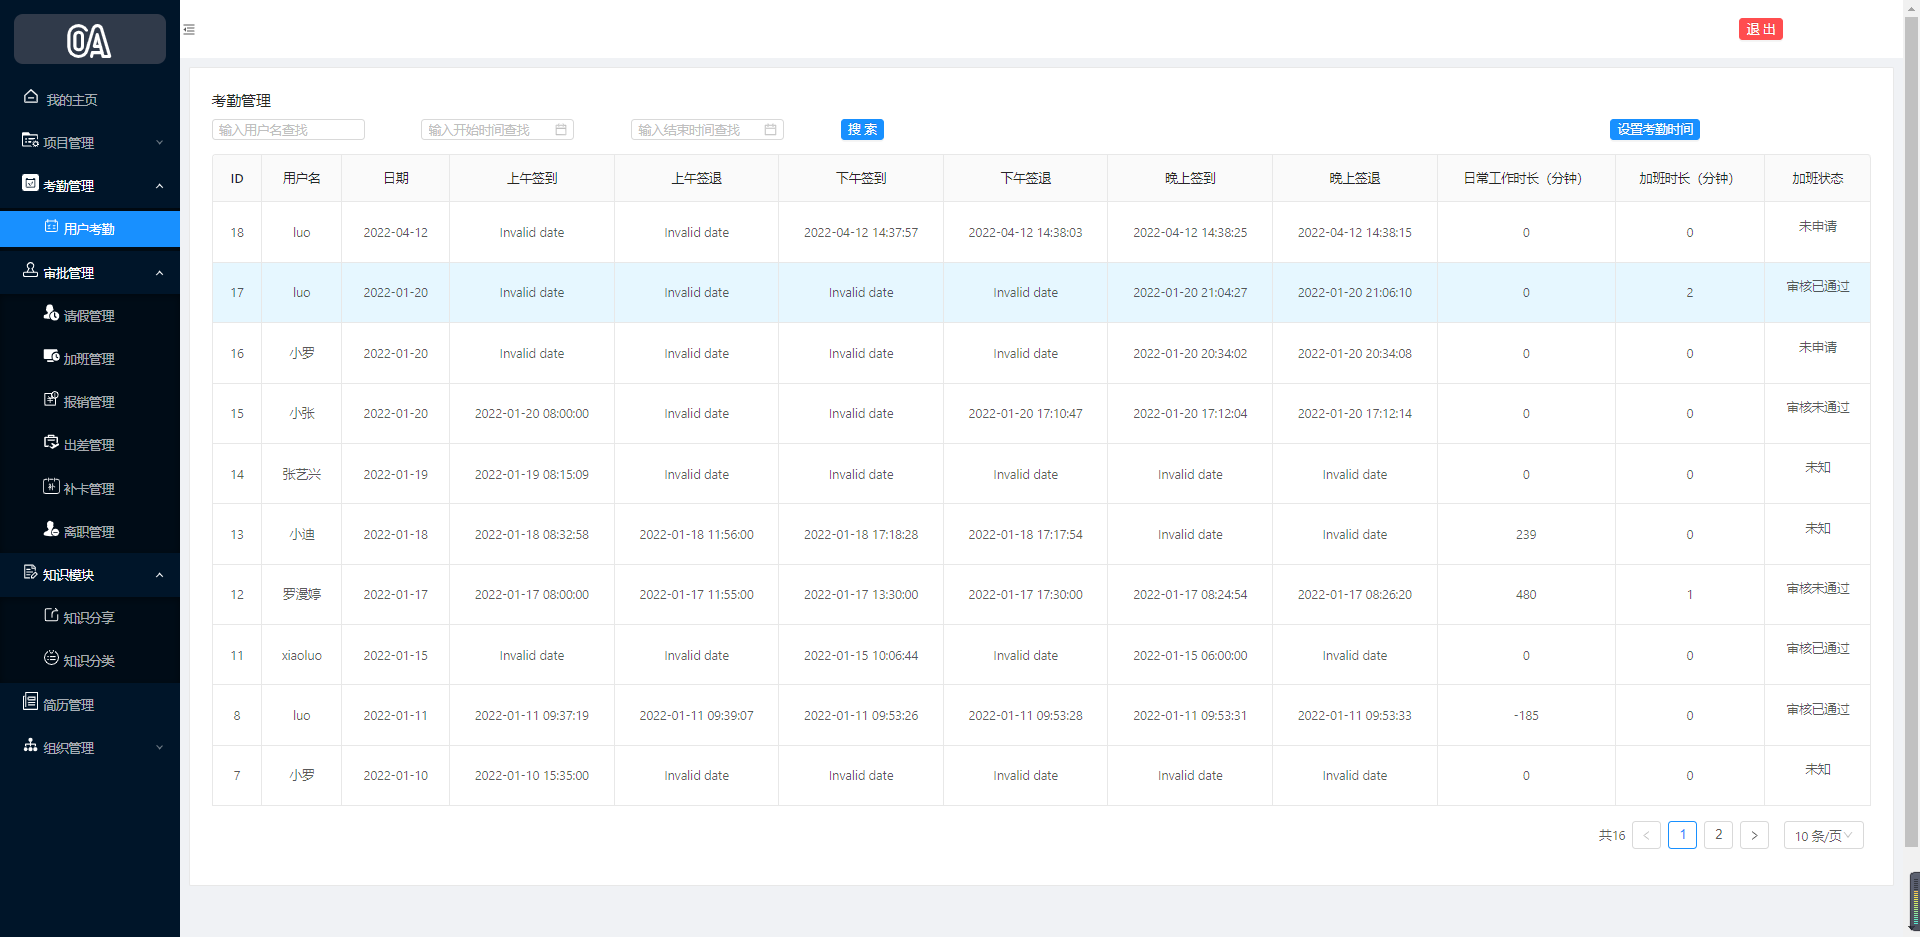
Task: Click the 简历管理 icon
Action: click(x=31, y=702)
